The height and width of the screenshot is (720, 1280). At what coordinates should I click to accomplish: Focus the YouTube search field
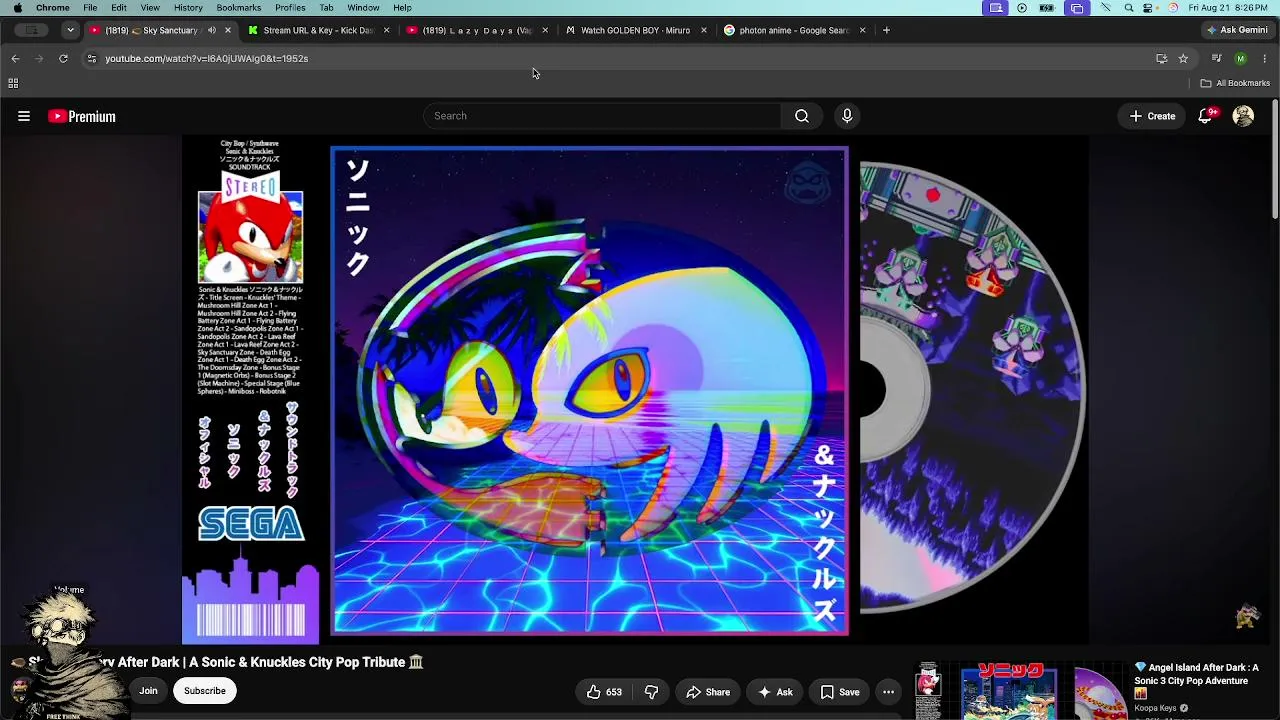coord(602,116)
